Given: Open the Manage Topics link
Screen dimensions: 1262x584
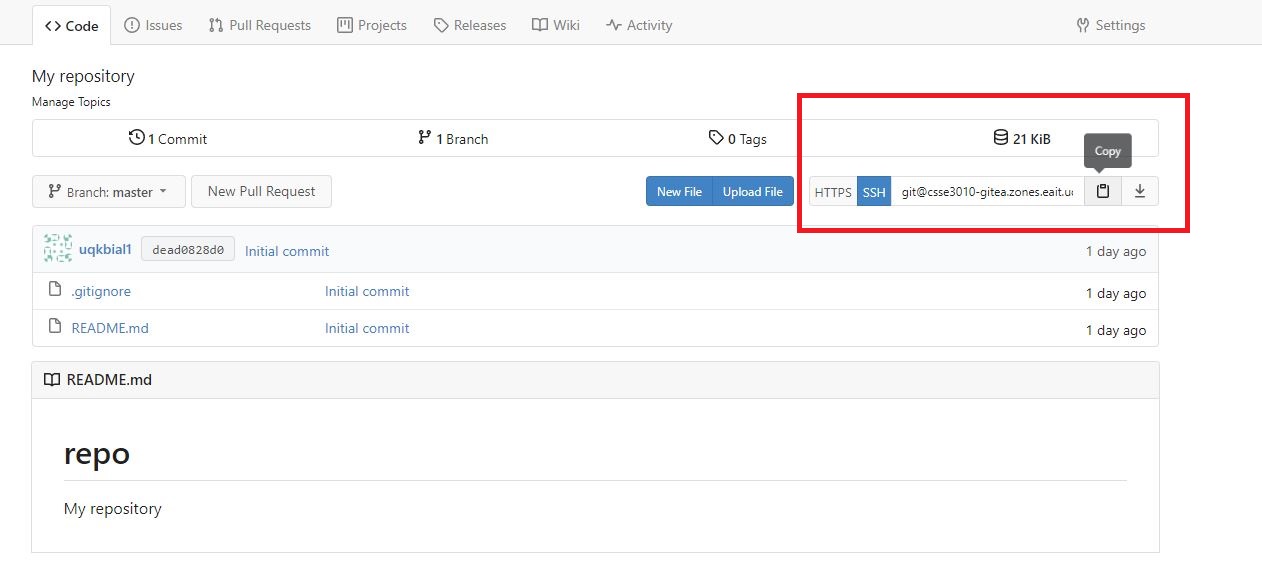Looking at the screenshot, I should pos(71,102).
